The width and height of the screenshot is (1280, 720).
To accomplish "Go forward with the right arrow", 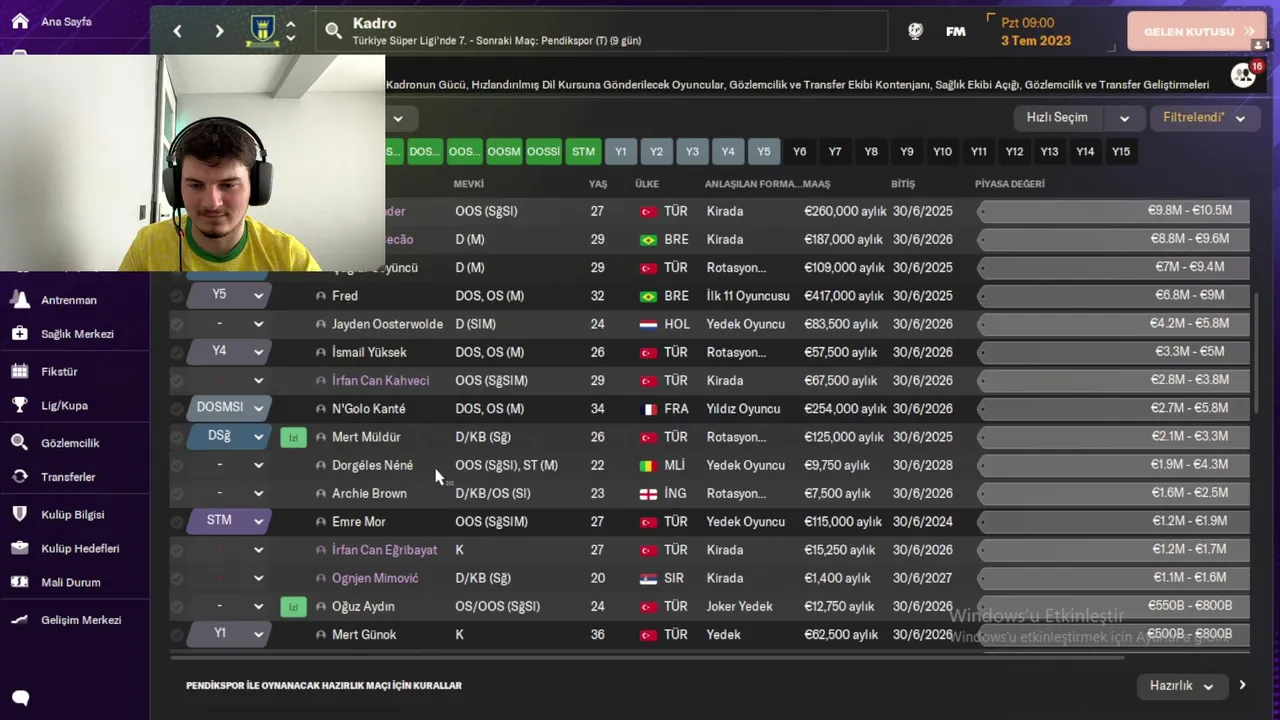I will click(219, 32).
